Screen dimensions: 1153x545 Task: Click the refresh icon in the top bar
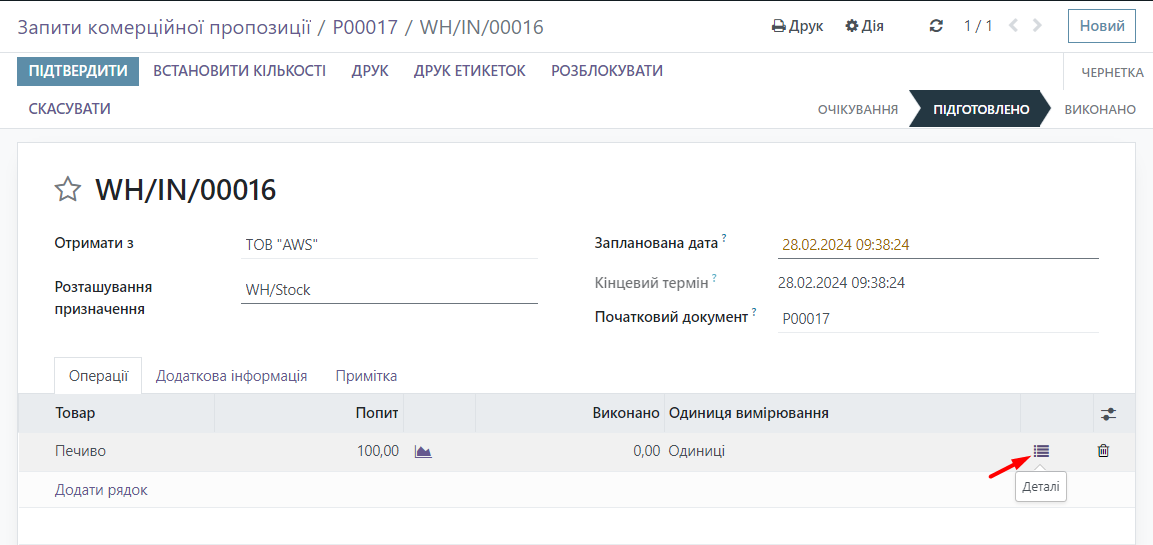pyautogui.click(x=936, y=26)
